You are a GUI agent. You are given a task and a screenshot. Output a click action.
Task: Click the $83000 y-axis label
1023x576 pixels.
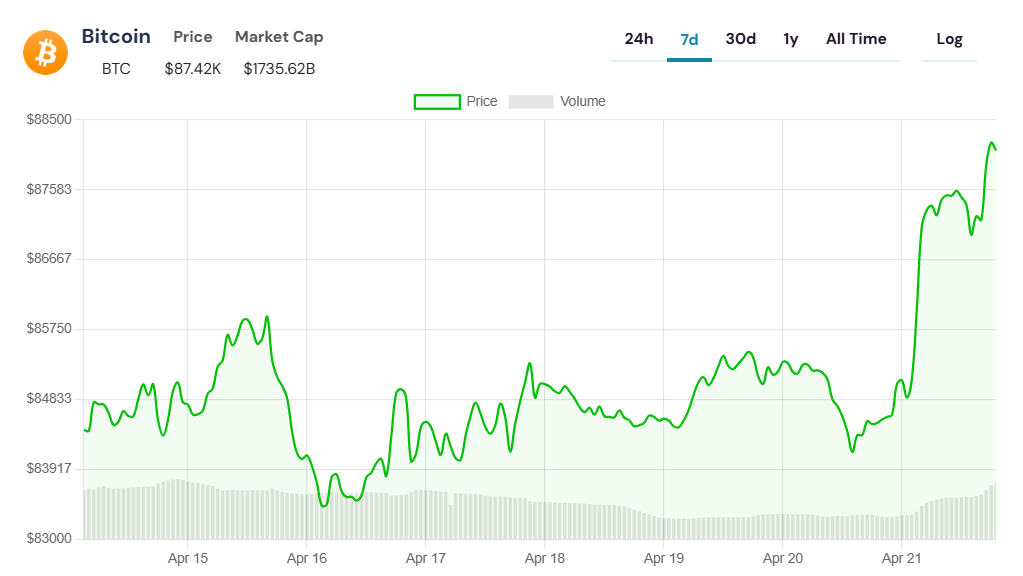(x=49, y=538)
